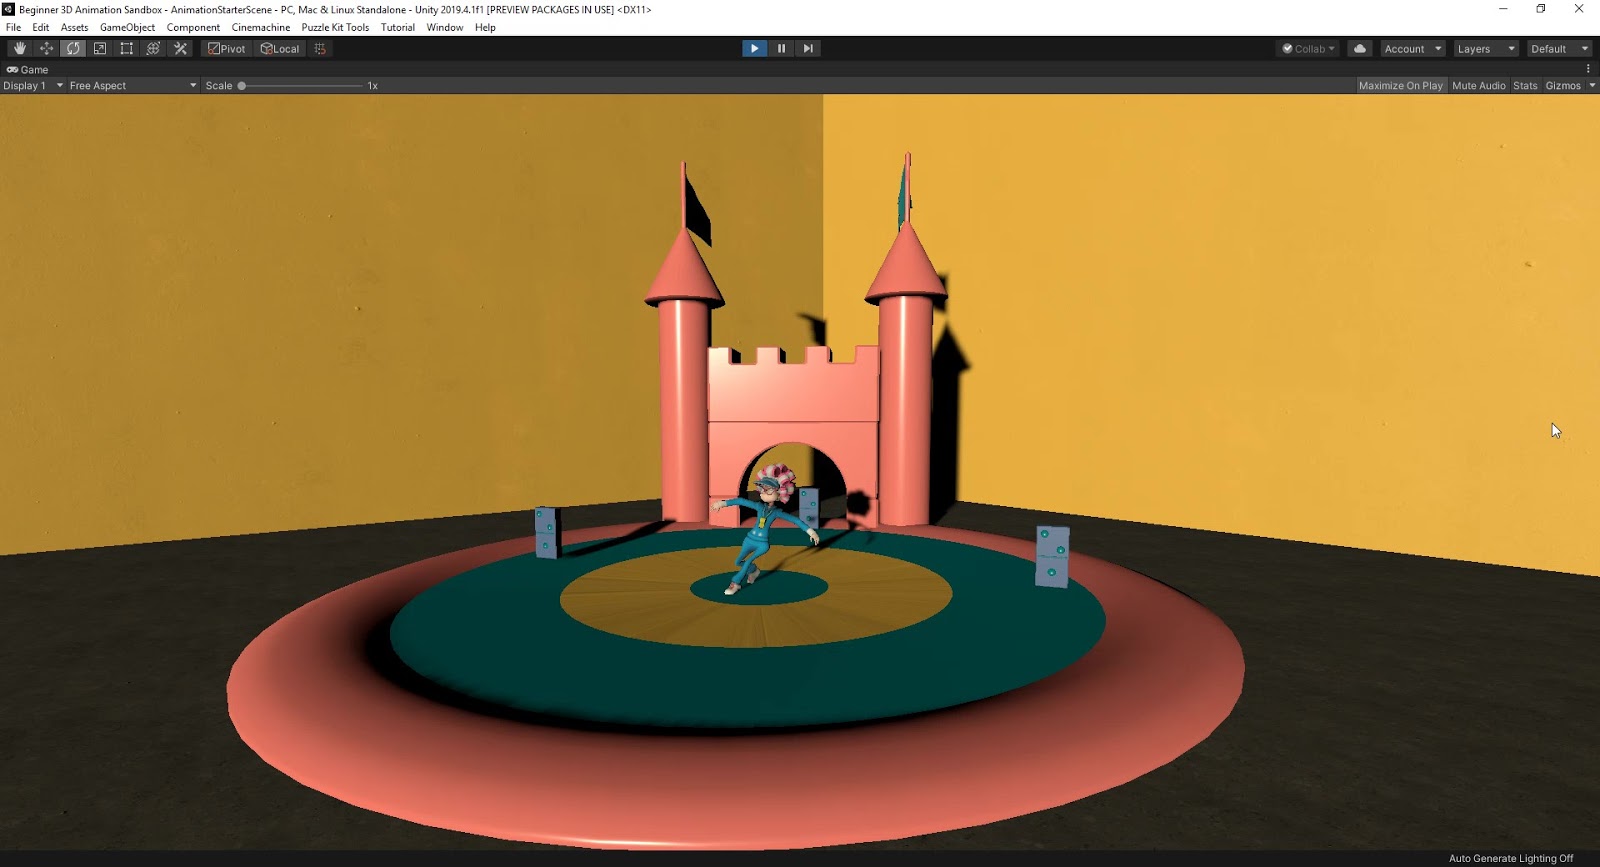Select the Rect Transform tool

[x=127, y=48]
